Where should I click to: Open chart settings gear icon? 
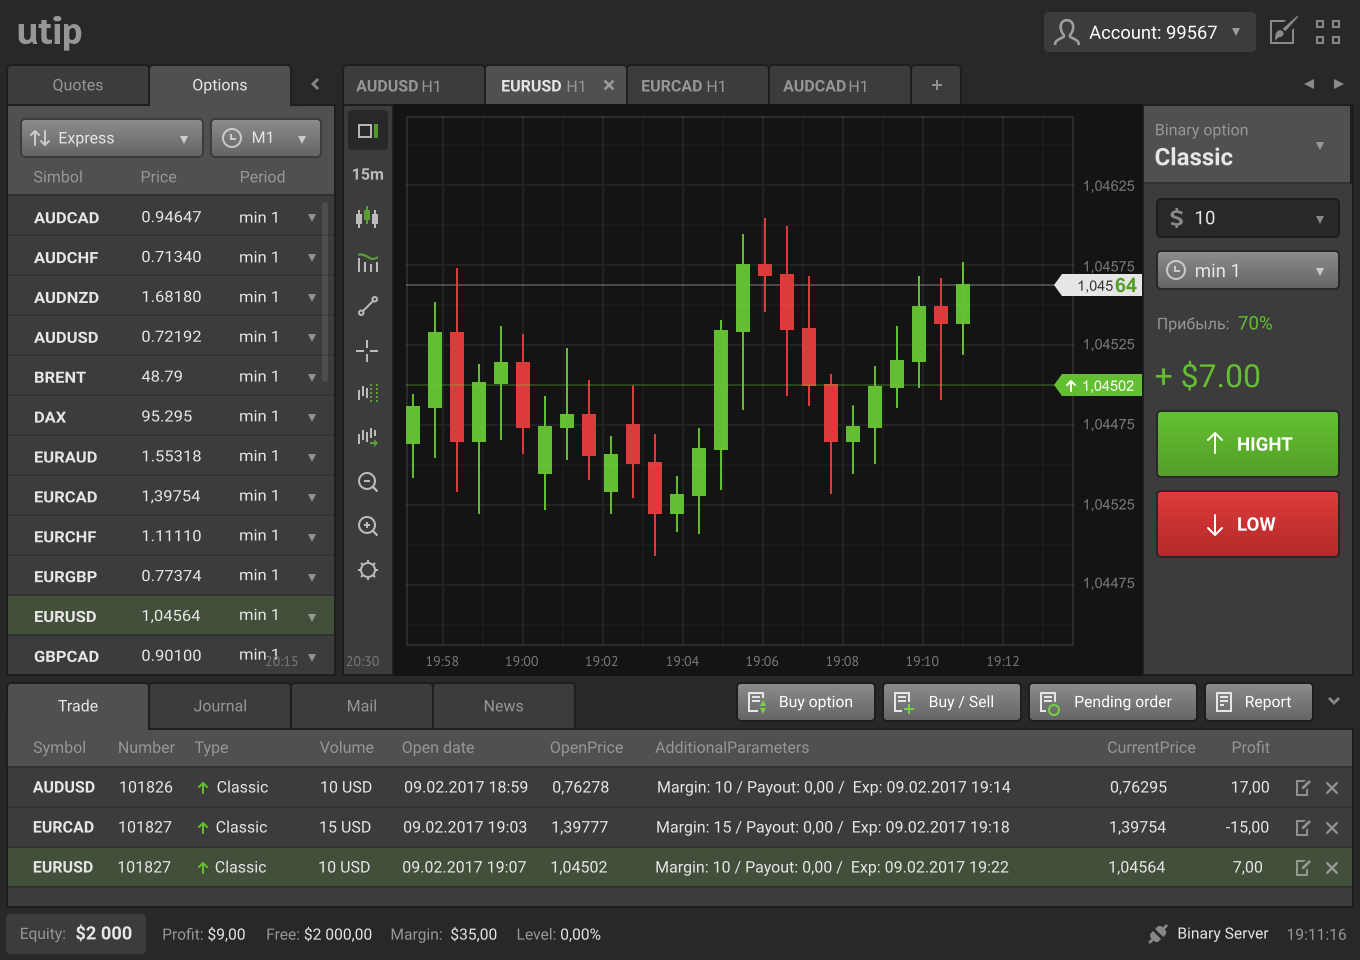coord(367,570)
